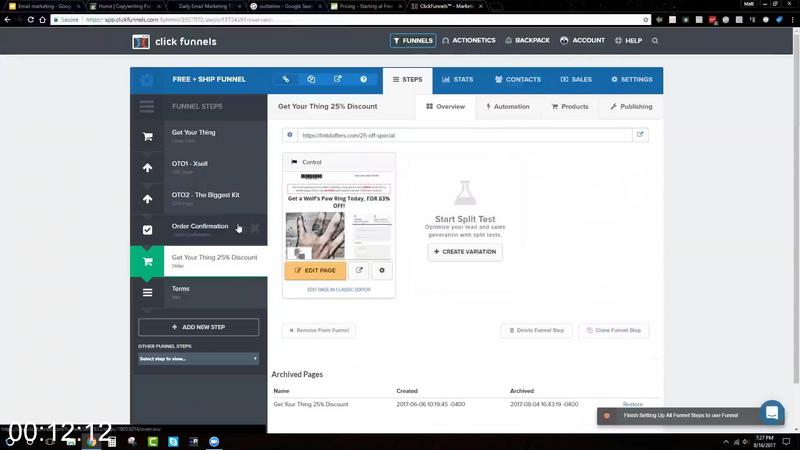Open Actionetics in top navigation
Screen dimensions: 800x450
(468, 40)
